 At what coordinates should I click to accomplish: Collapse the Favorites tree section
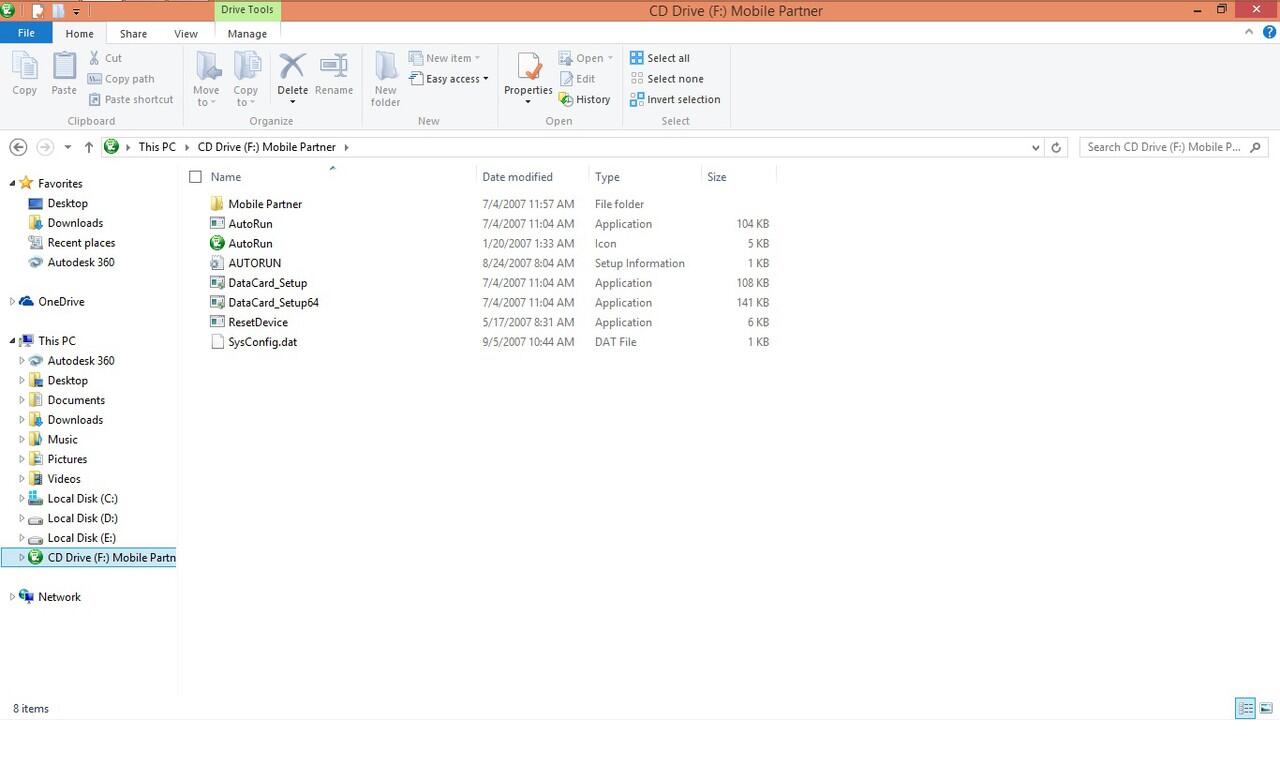click(x=12, y=184)
